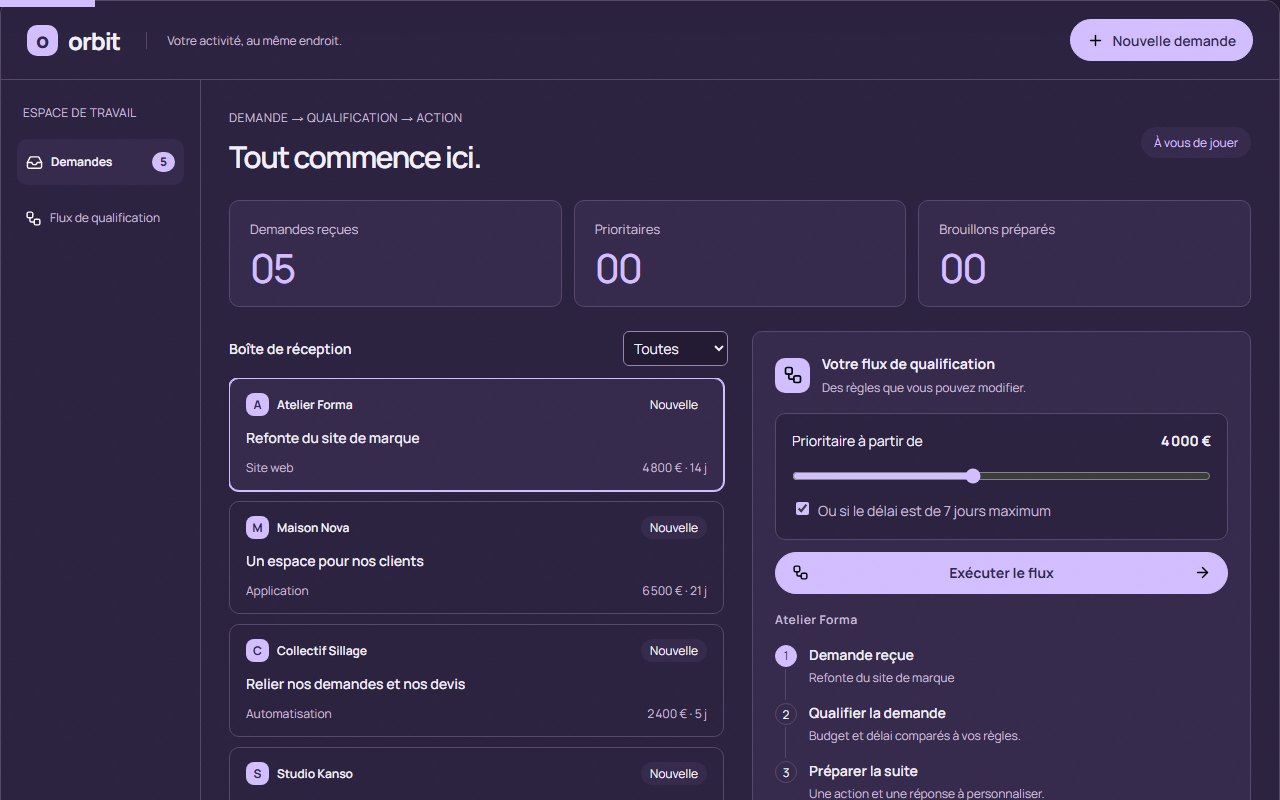Viewport: 1280px width, 800px height.
Task: Click the Nouvelle status tag on Studio Kanso
Action: click(674, 774)
